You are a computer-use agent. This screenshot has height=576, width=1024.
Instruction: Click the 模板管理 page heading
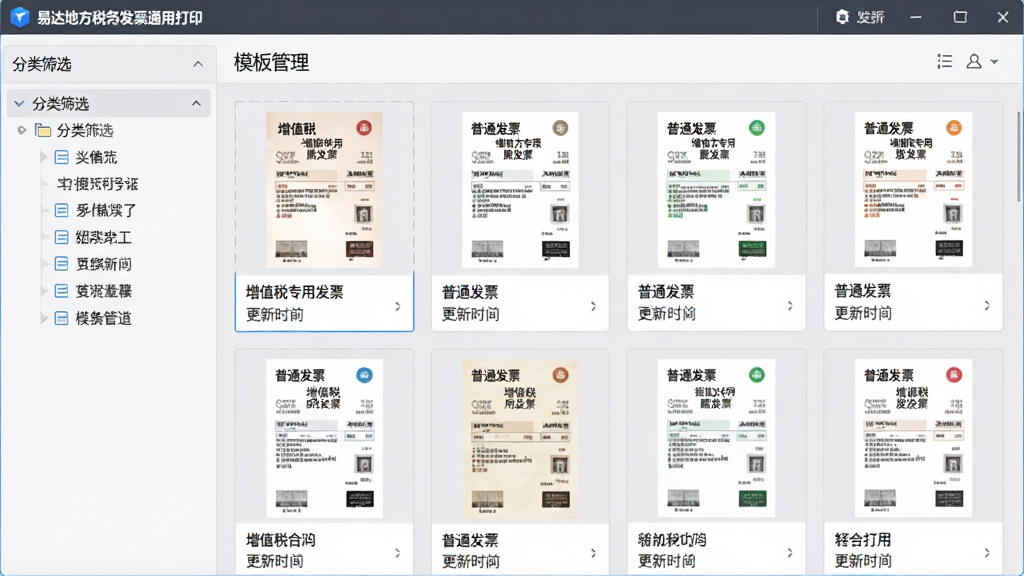[x=272, y=62]
